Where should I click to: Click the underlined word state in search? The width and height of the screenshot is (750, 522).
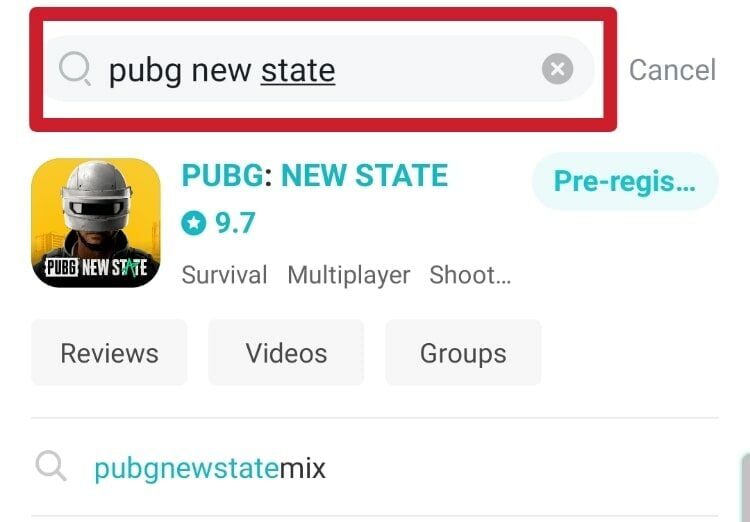pos(298,71)
